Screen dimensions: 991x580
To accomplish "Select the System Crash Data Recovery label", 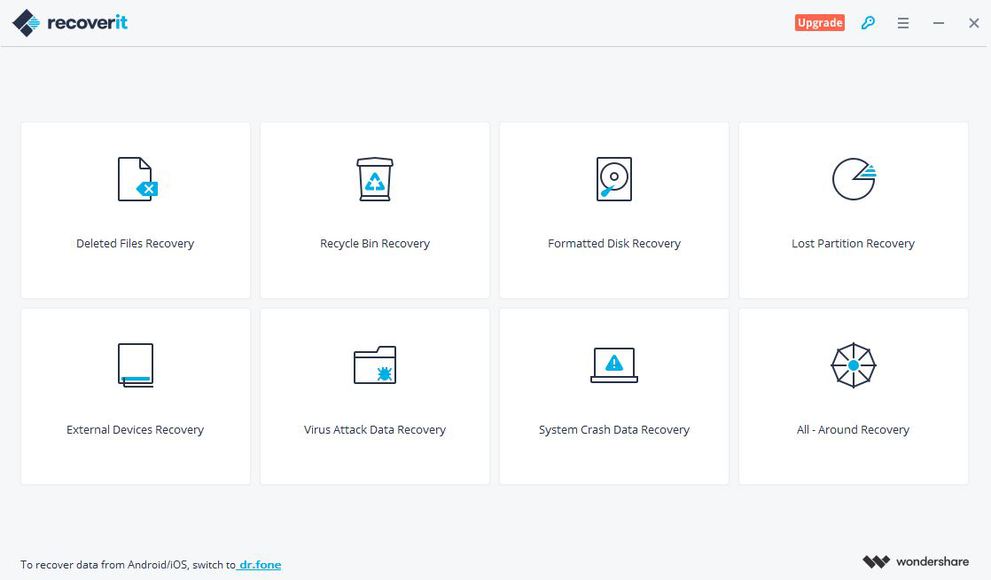I will pos(614,430).
